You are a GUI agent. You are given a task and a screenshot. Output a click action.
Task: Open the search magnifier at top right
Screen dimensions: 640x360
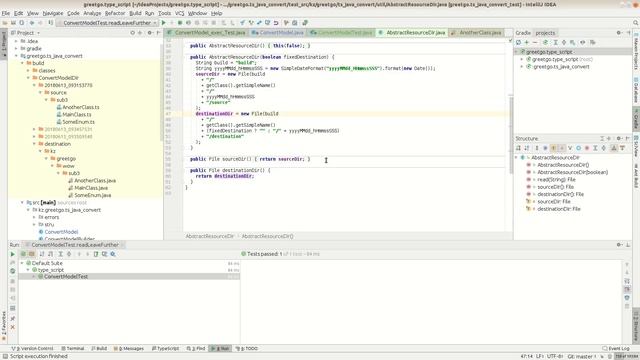636,23
